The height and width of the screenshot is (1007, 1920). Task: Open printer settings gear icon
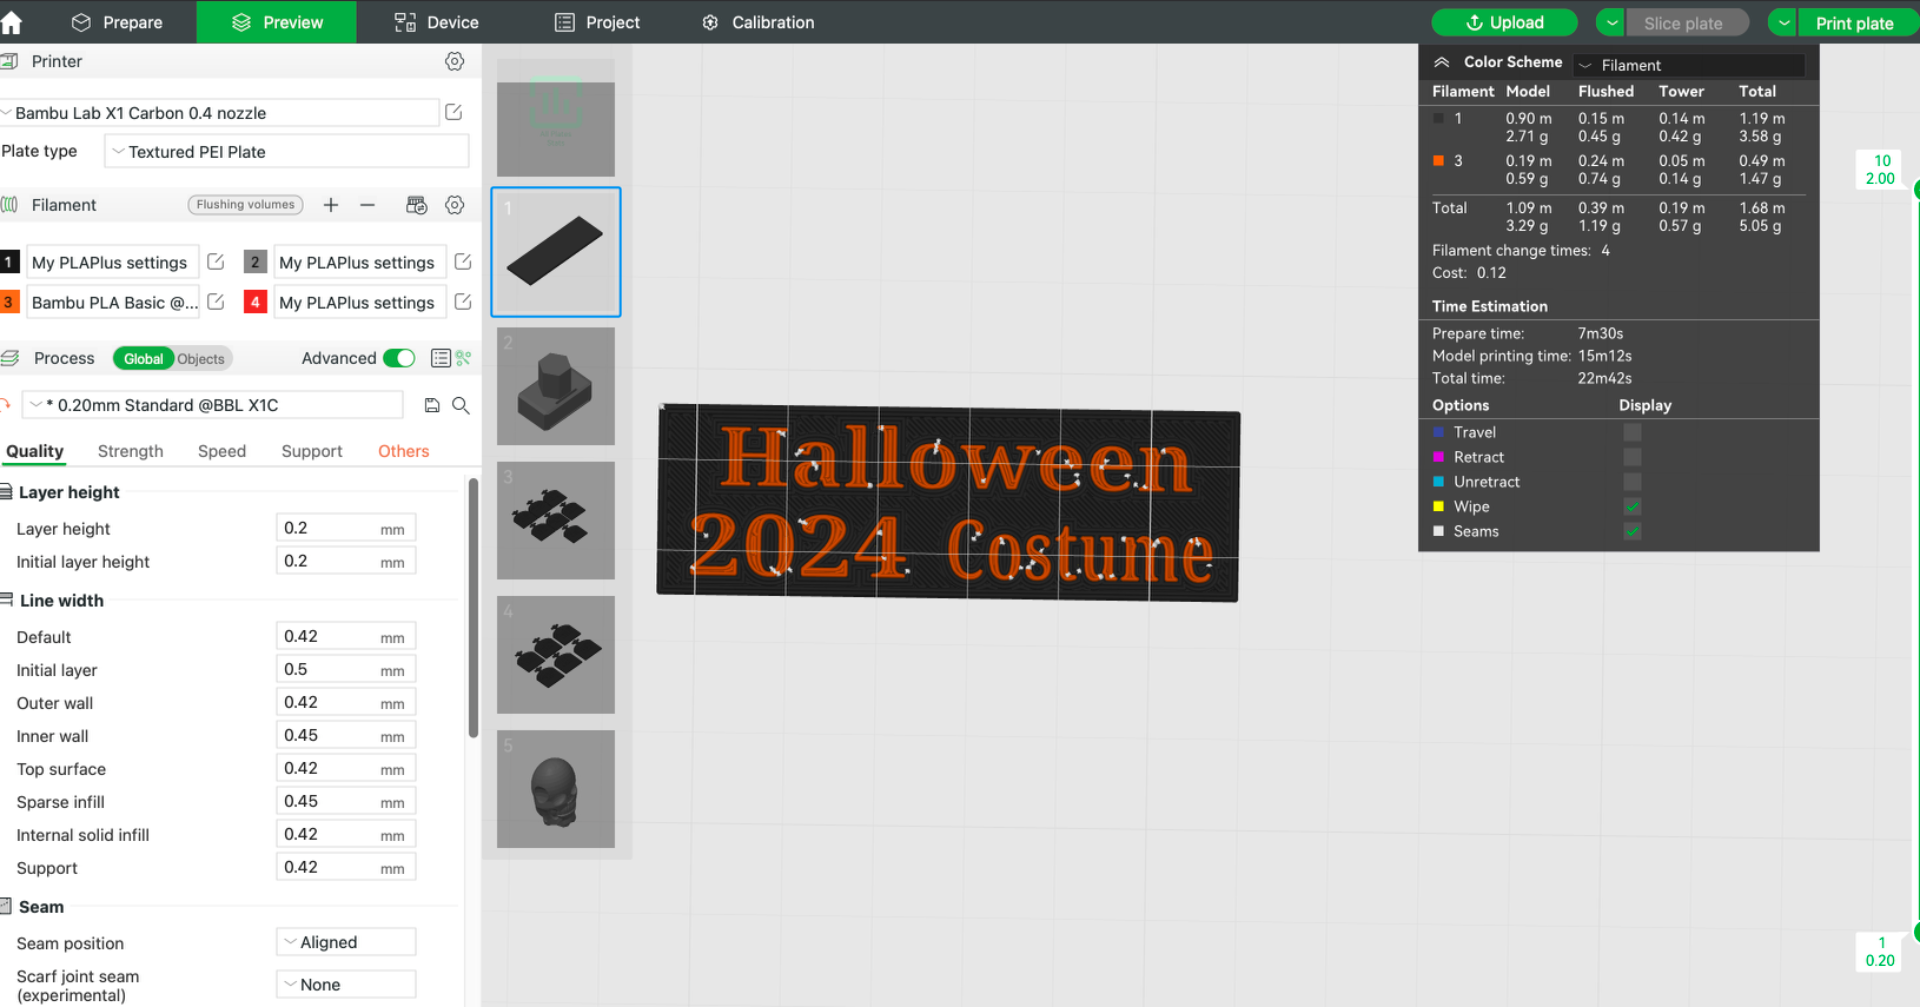454,62
